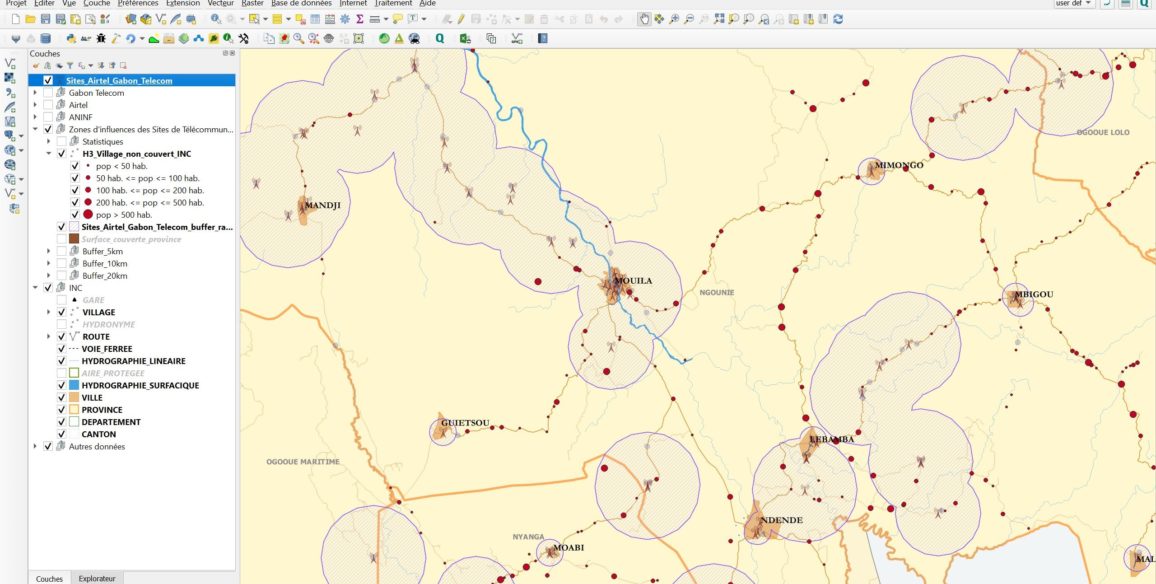Open the processing toolbox gear icon

(344, 19)
